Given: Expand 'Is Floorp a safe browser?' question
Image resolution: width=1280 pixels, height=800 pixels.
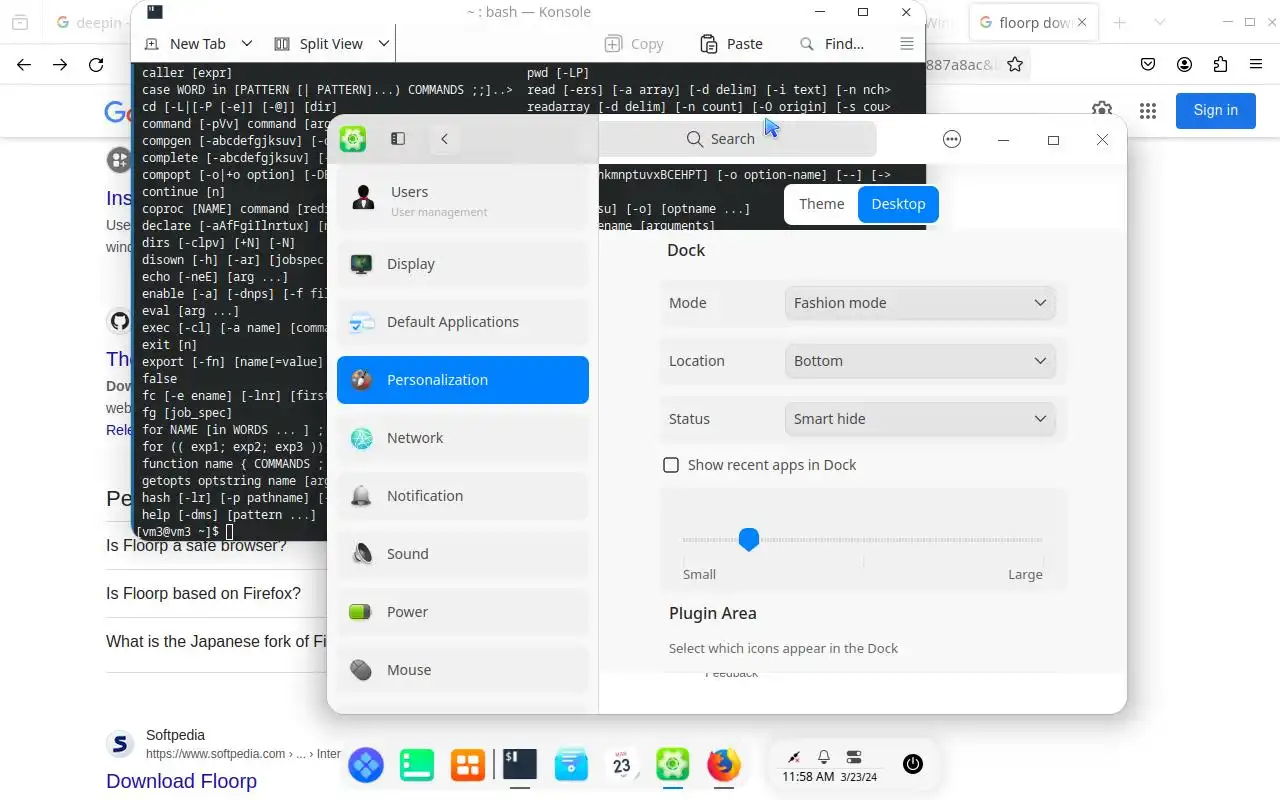Looking at the screenshot, I should [196, 546].
